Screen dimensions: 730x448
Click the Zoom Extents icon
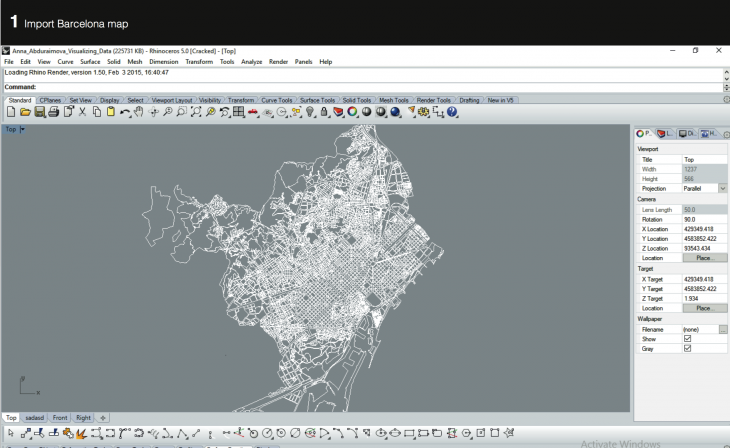click(196, 112)
